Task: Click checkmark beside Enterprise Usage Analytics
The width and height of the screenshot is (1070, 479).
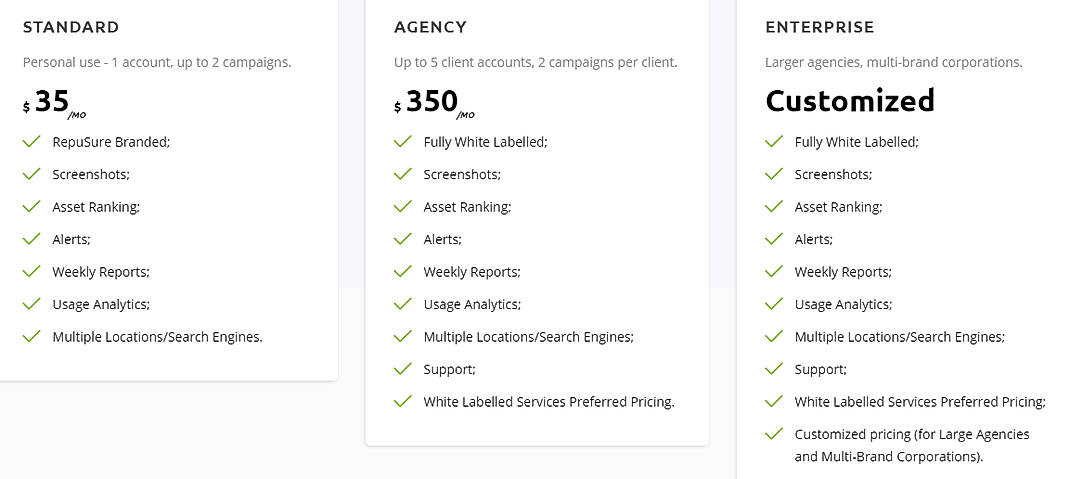Action: pyautogui.click(x=774, y=304)
